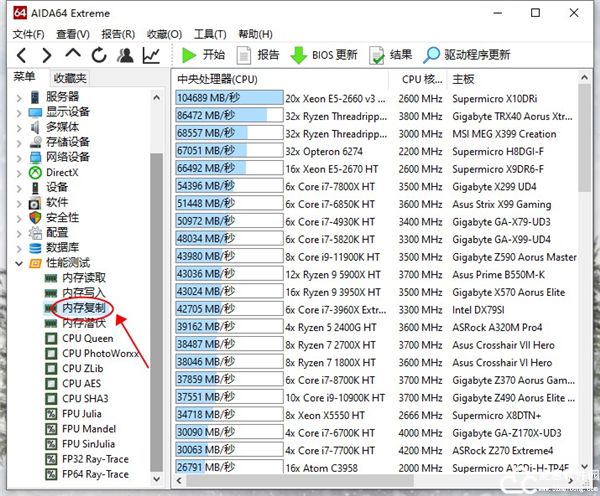
Task: Select 内存潜伏 memory latency test
Action: [x=84, y=323]
